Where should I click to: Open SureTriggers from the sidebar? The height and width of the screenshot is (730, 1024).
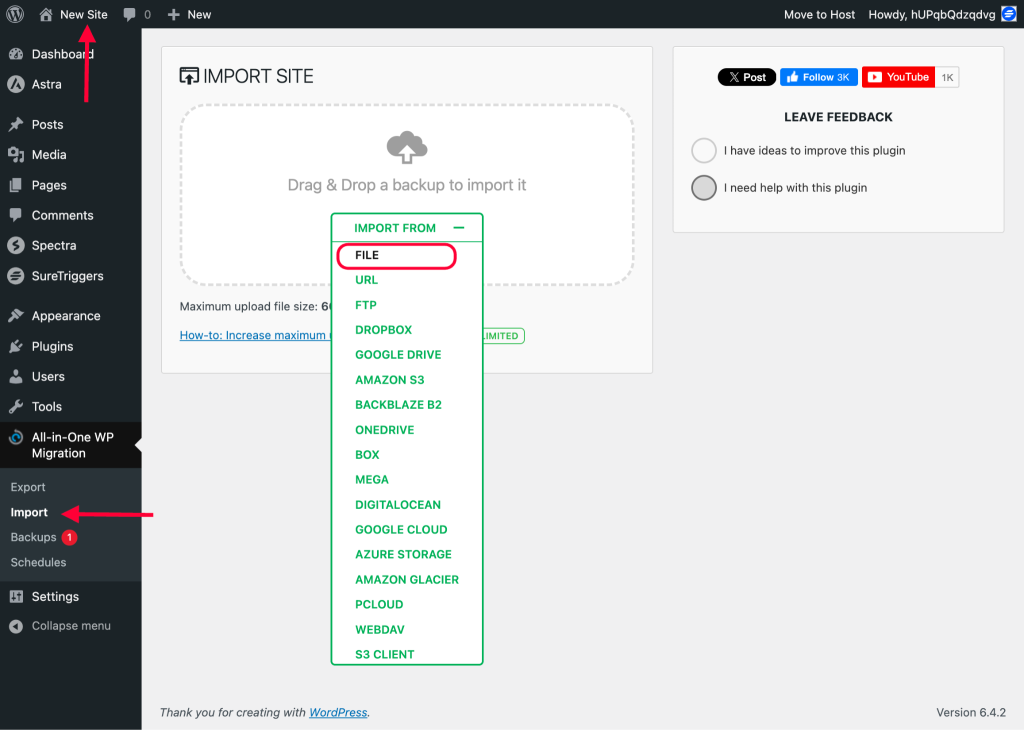click(62, 276)
